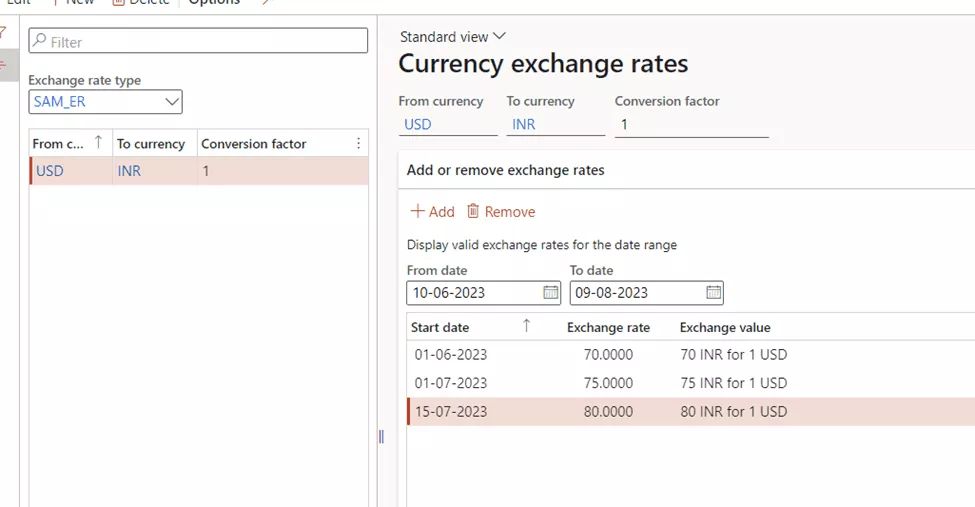Image resolution: width=975 pixels, height=507 pixels.
Task: Click the Conversion factor column header in list
Action: (x=274, y=144)
